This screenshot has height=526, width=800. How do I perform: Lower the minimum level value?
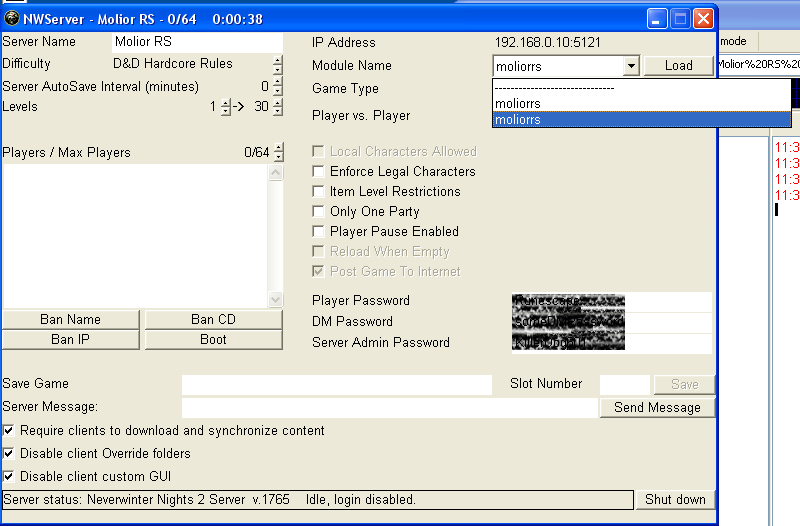(226, 111)
